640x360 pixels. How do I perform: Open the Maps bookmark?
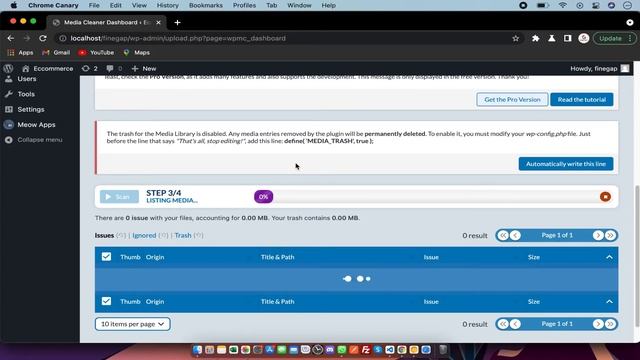[x=137, y=52]
